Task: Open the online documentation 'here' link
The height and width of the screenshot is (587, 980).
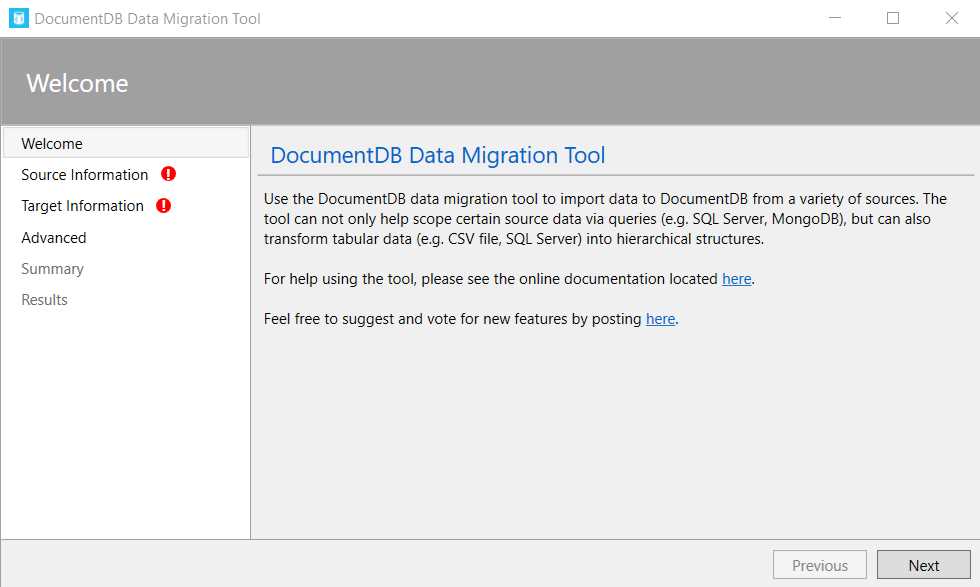Action: coord(737,279)
